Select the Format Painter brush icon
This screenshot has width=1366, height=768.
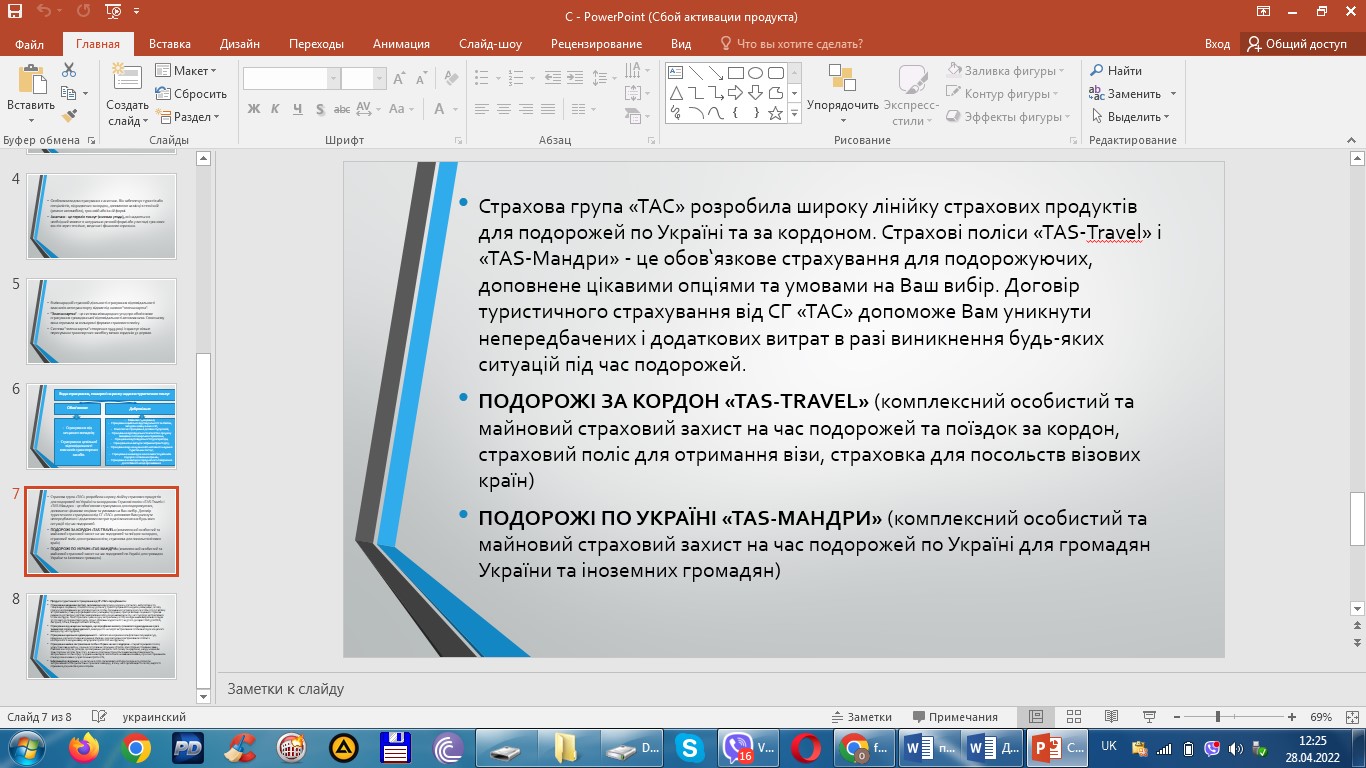(x=69, y=116)
